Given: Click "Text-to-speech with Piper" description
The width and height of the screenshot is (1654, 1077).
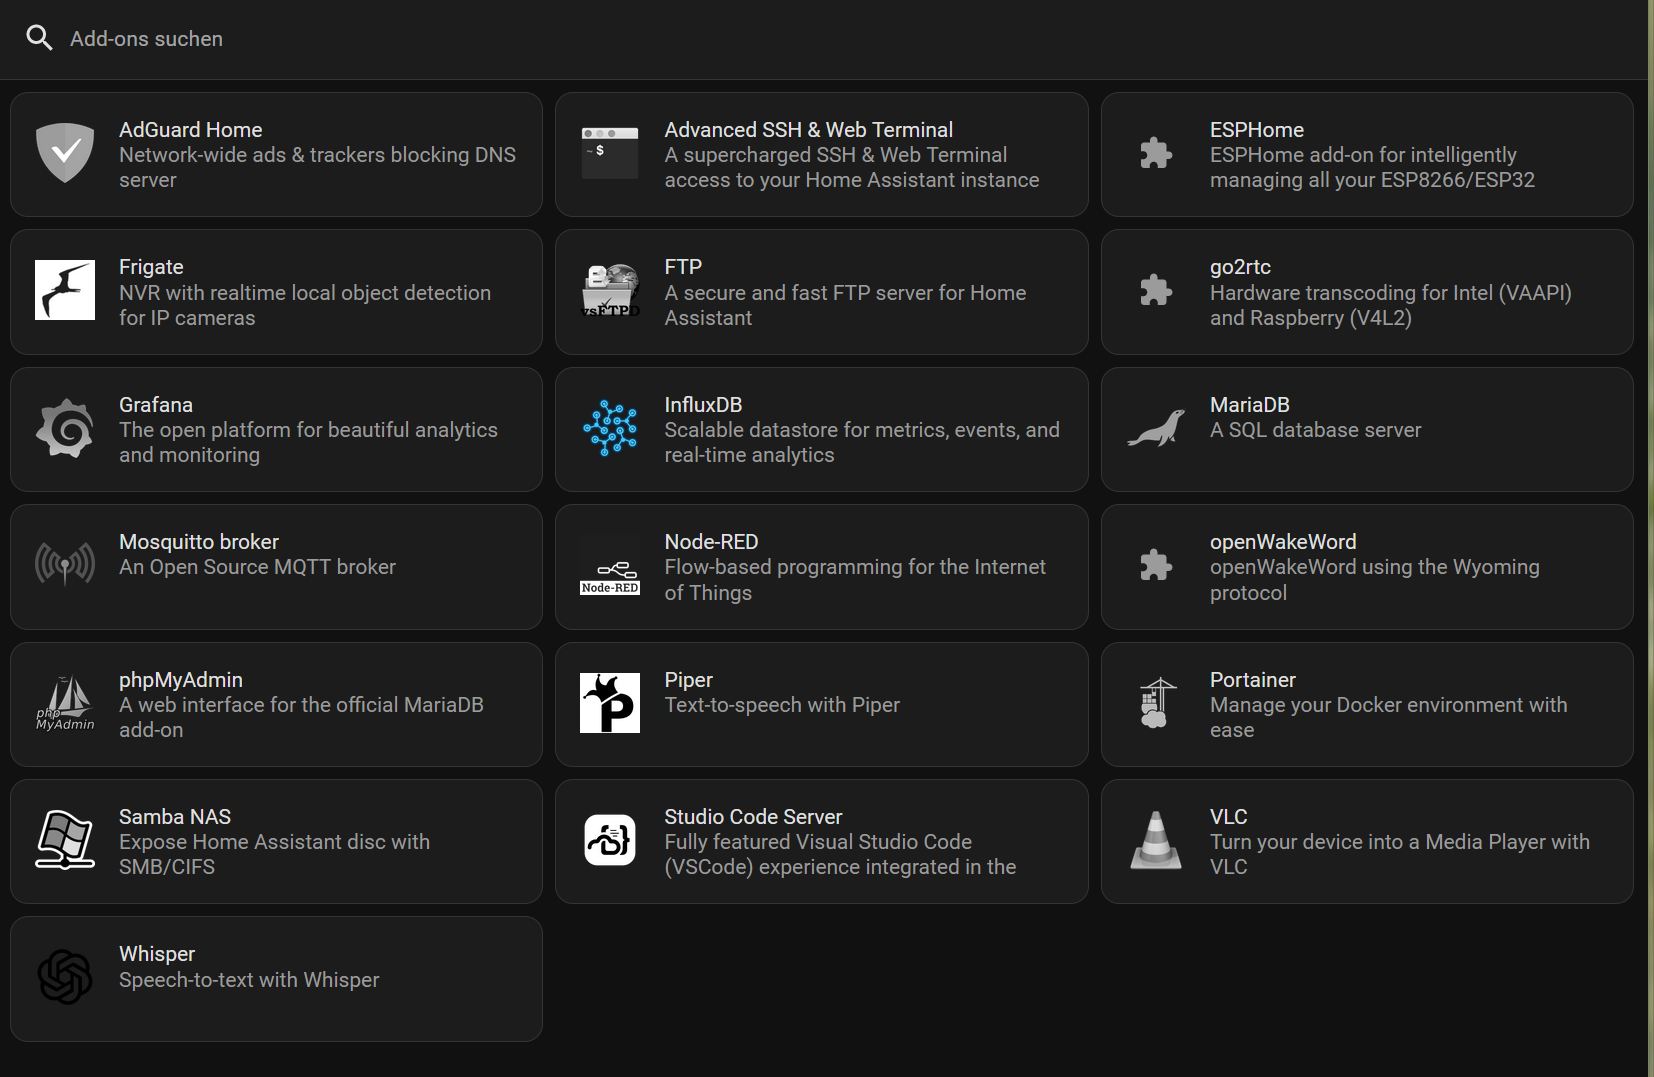Looking at the screenshot, I should click(x=782, y=705).
